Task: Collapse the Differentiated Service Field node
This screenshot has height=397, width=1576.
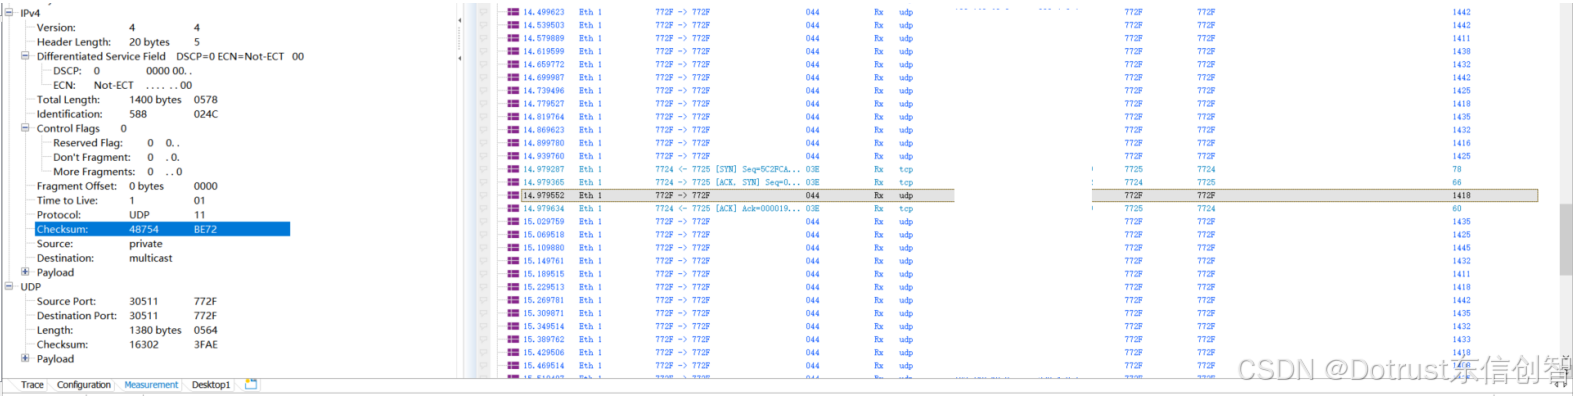Action: tap(25, 56)
